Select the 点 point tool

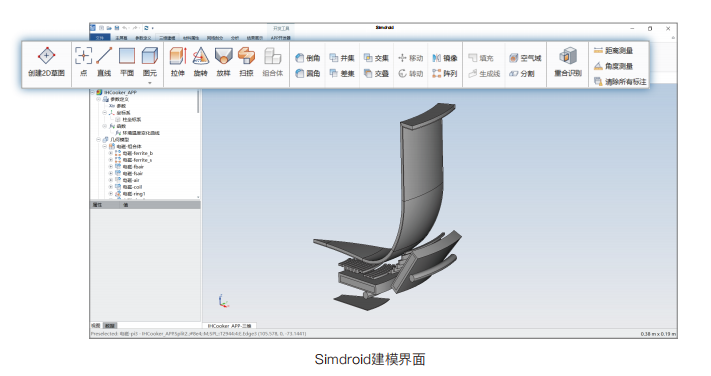[x=83, y=62]
